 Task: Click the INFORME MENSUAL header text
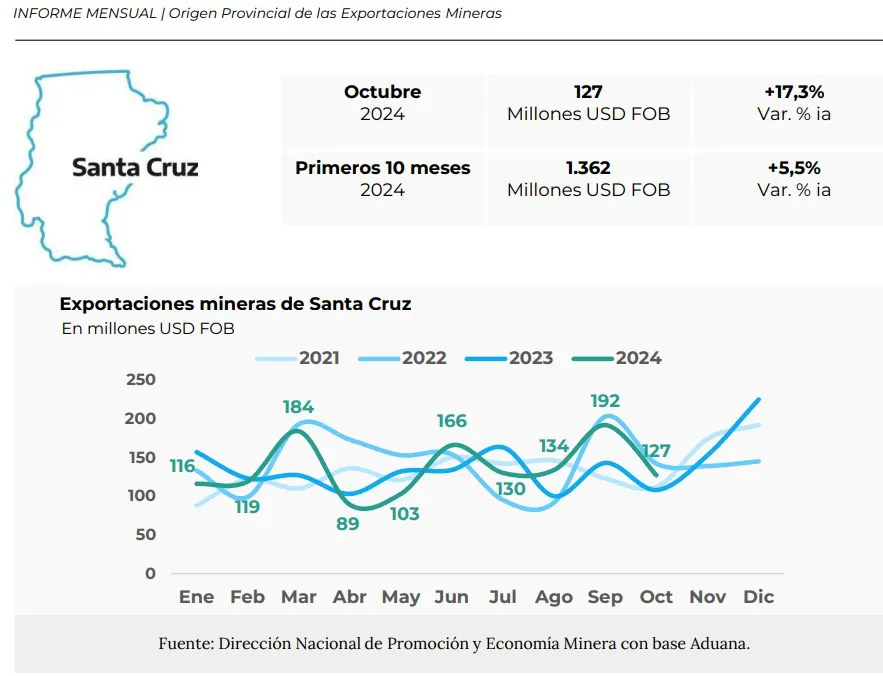tap(85, 14)
